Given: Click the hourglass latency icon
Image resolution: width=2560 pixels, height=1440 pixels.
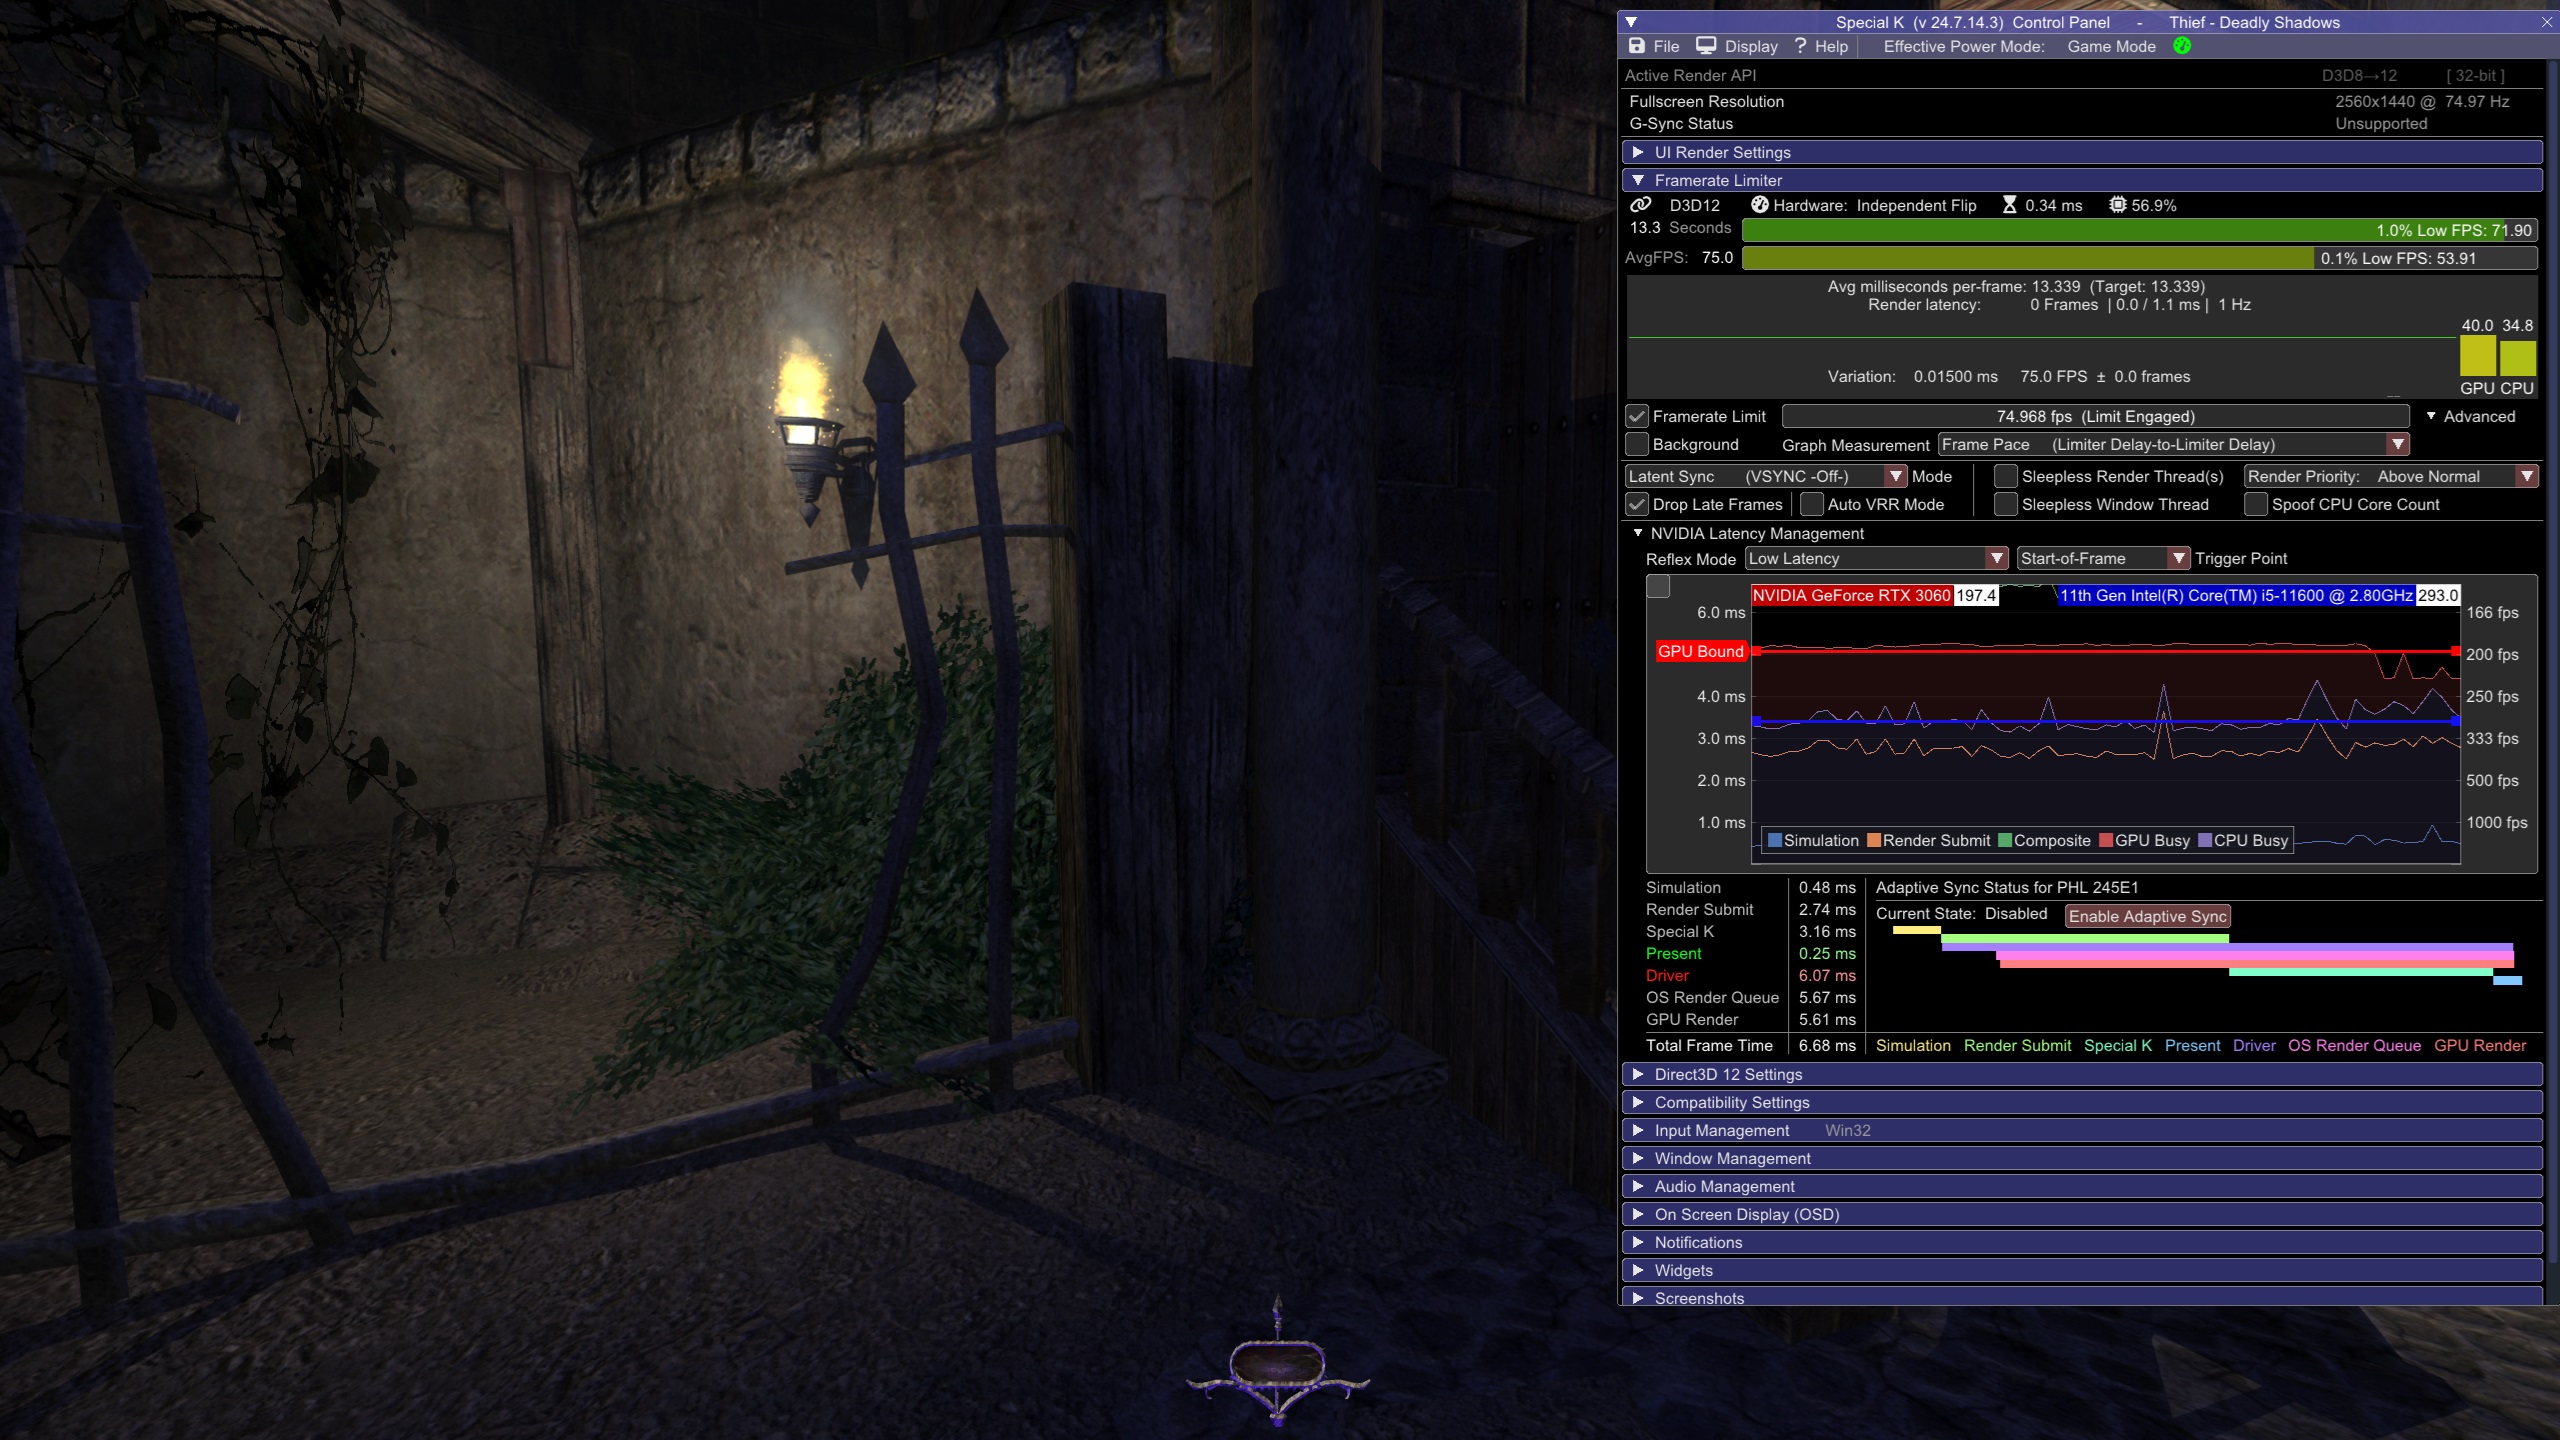Looking at the screenshot, I should coord(2009,205).
